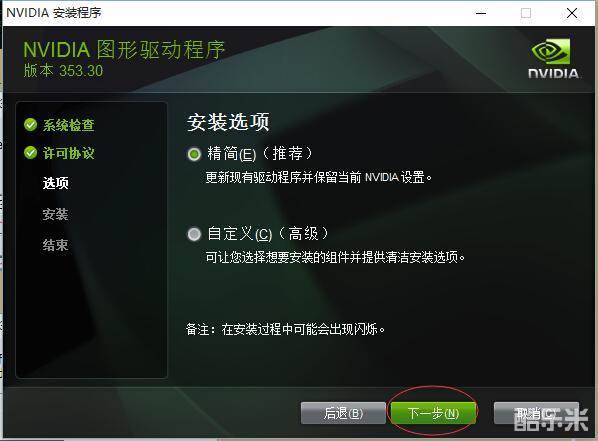
Task: Select the 结束 step in sidebar
Action: (56, 245)
